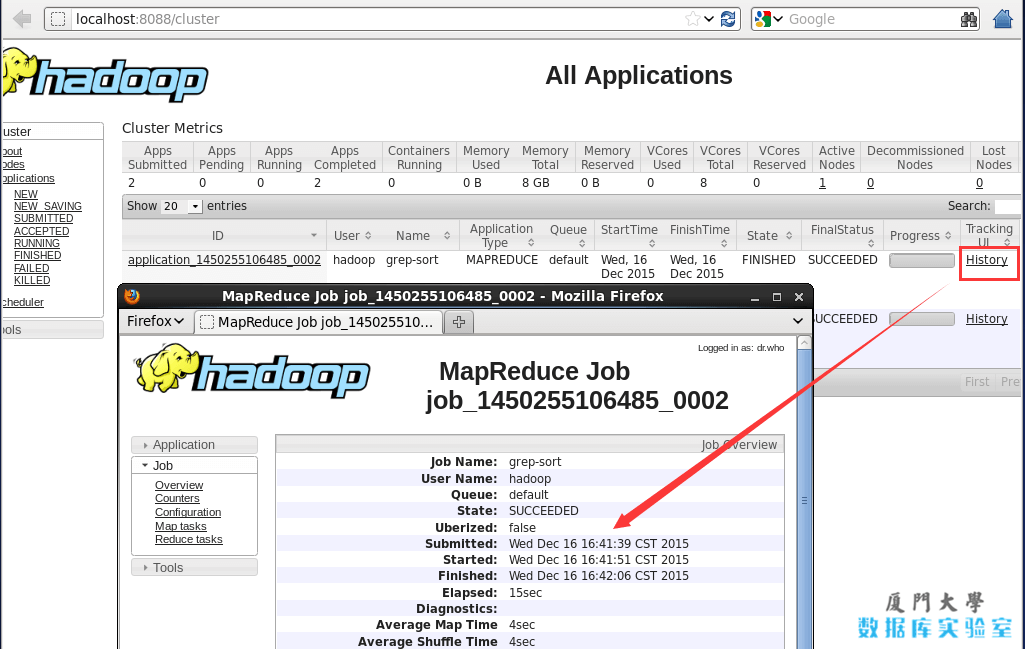Open Counters link under Job
The width and height of the screenshot is (1025, 649).
click(x=177, y=498)
